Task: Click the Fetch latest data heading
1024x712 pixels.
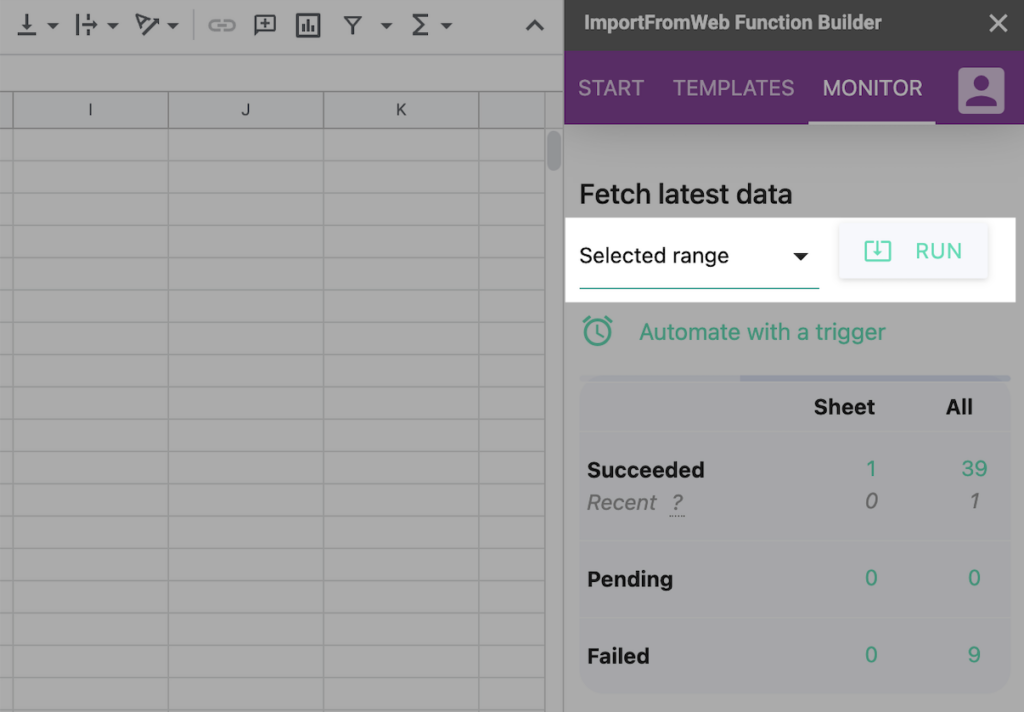Action: 686,194
